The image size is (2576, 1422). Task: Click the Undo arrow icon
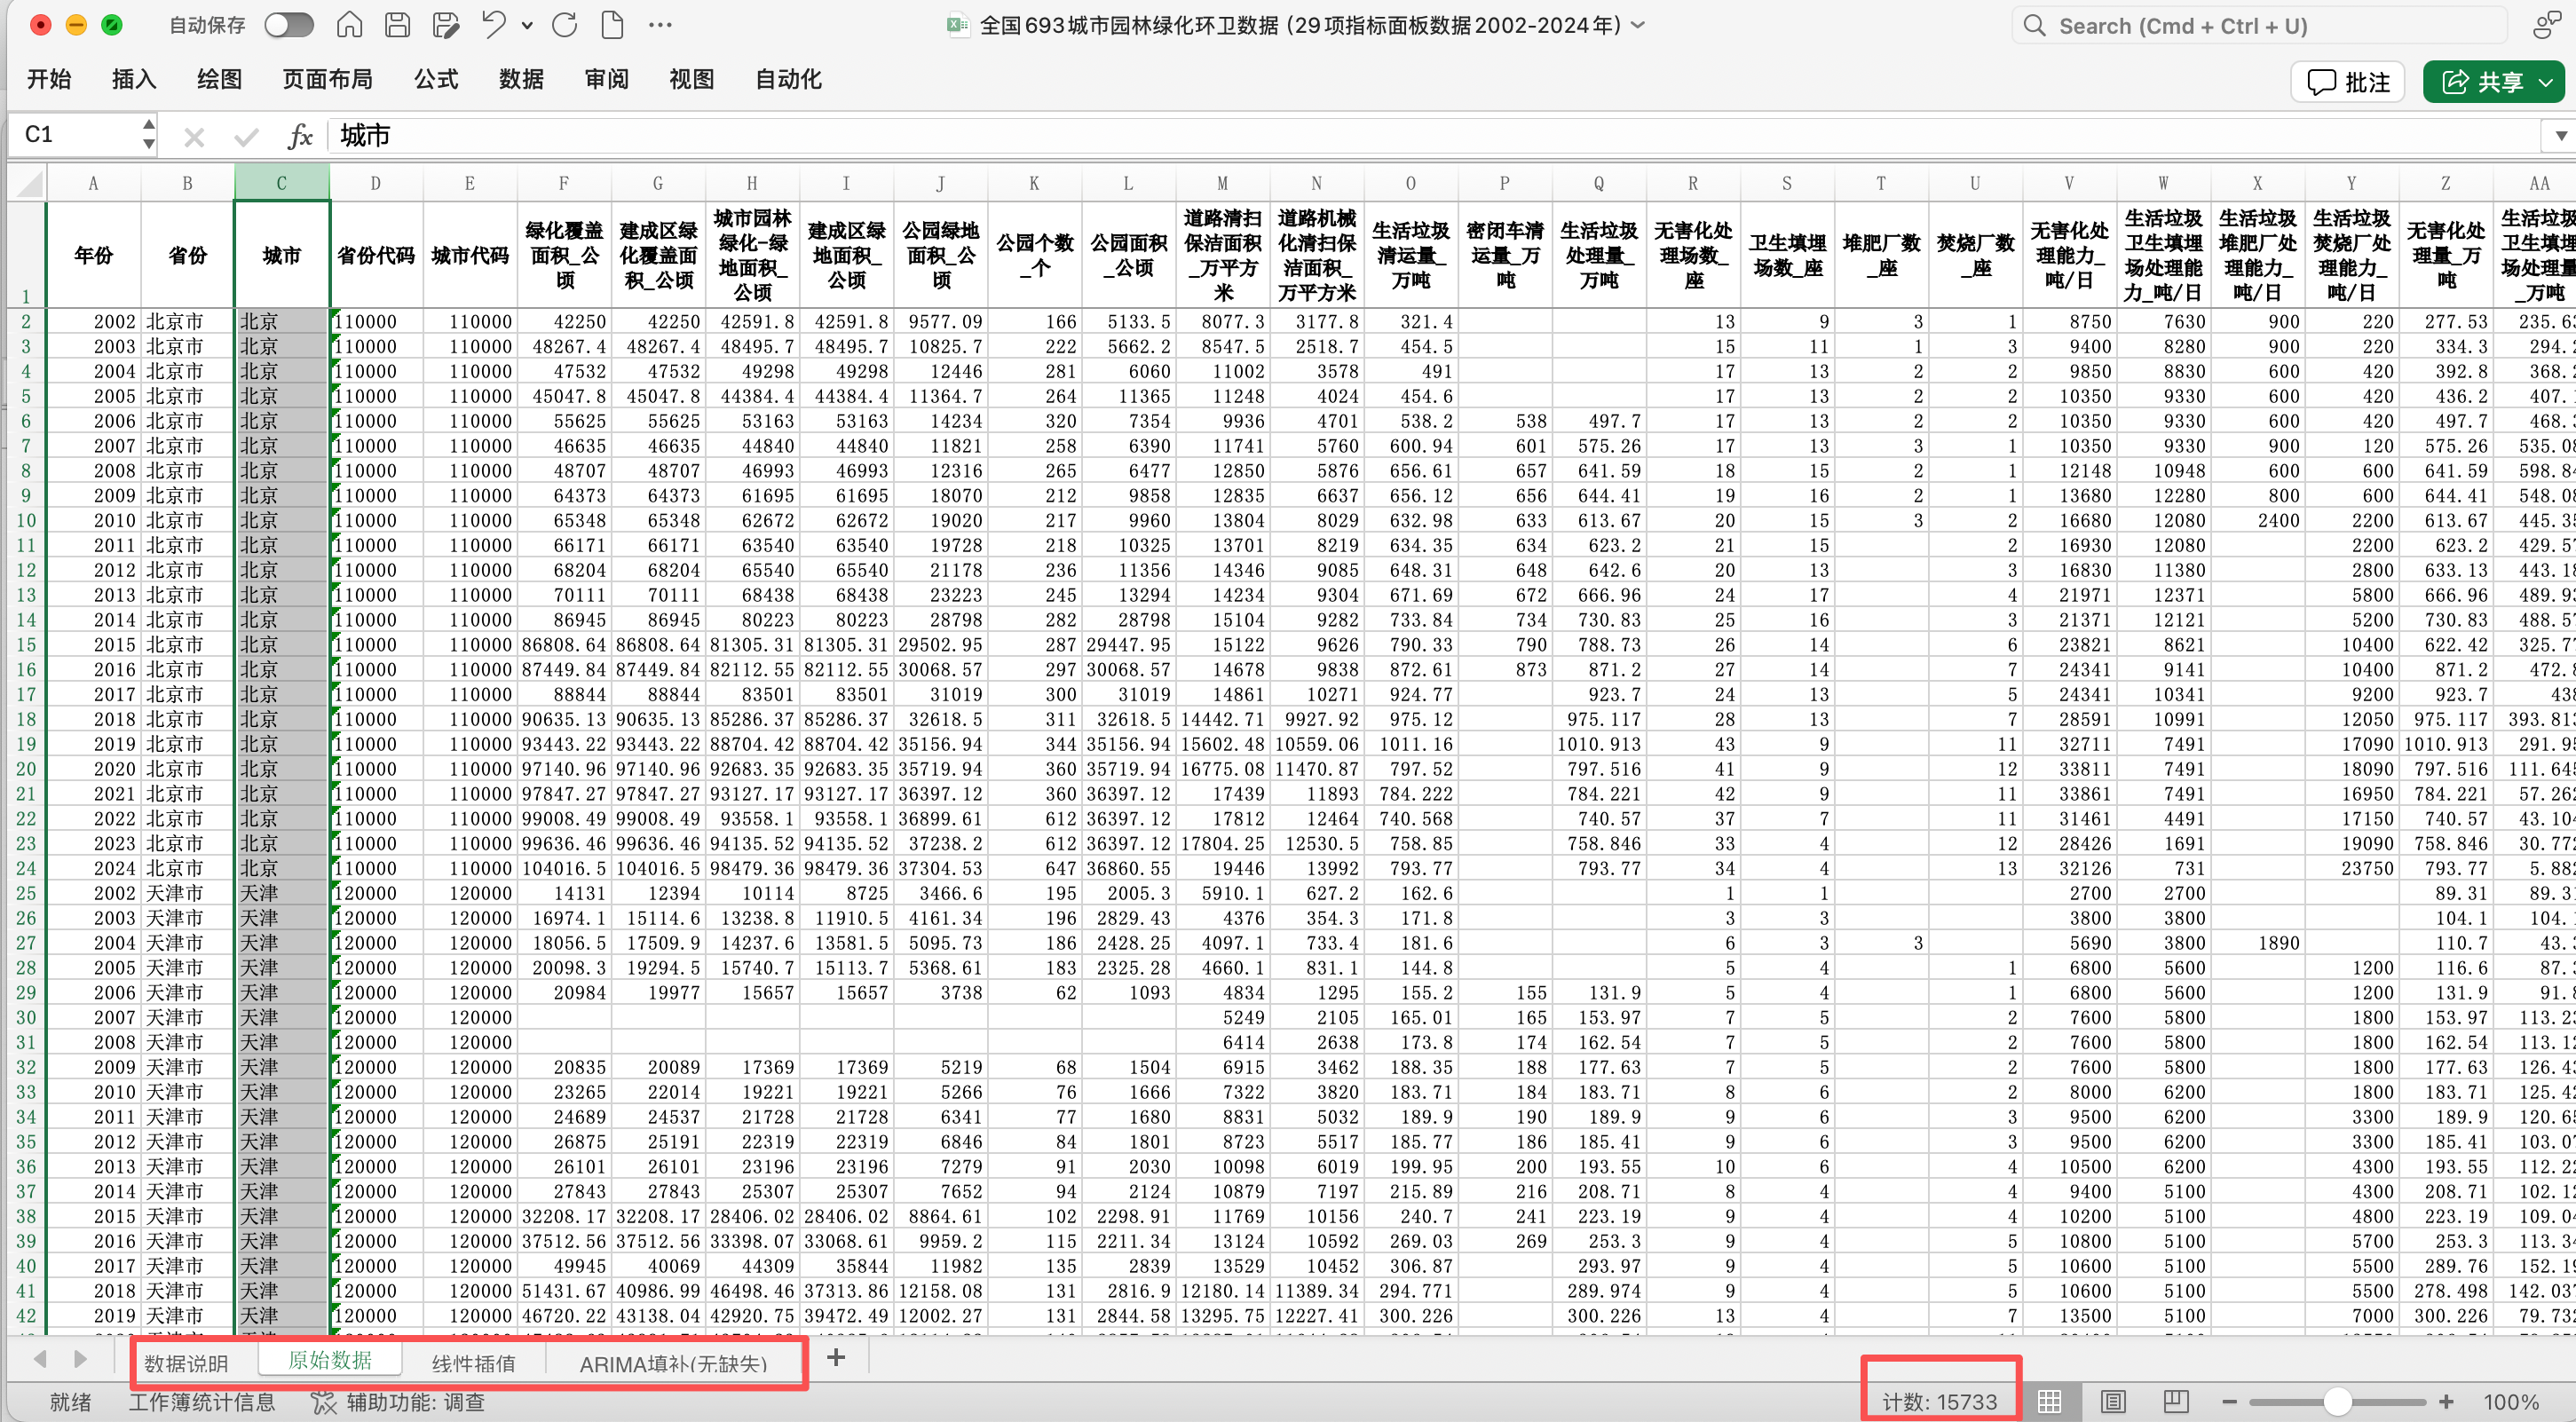pyautogui.click(x=494, y=25)
